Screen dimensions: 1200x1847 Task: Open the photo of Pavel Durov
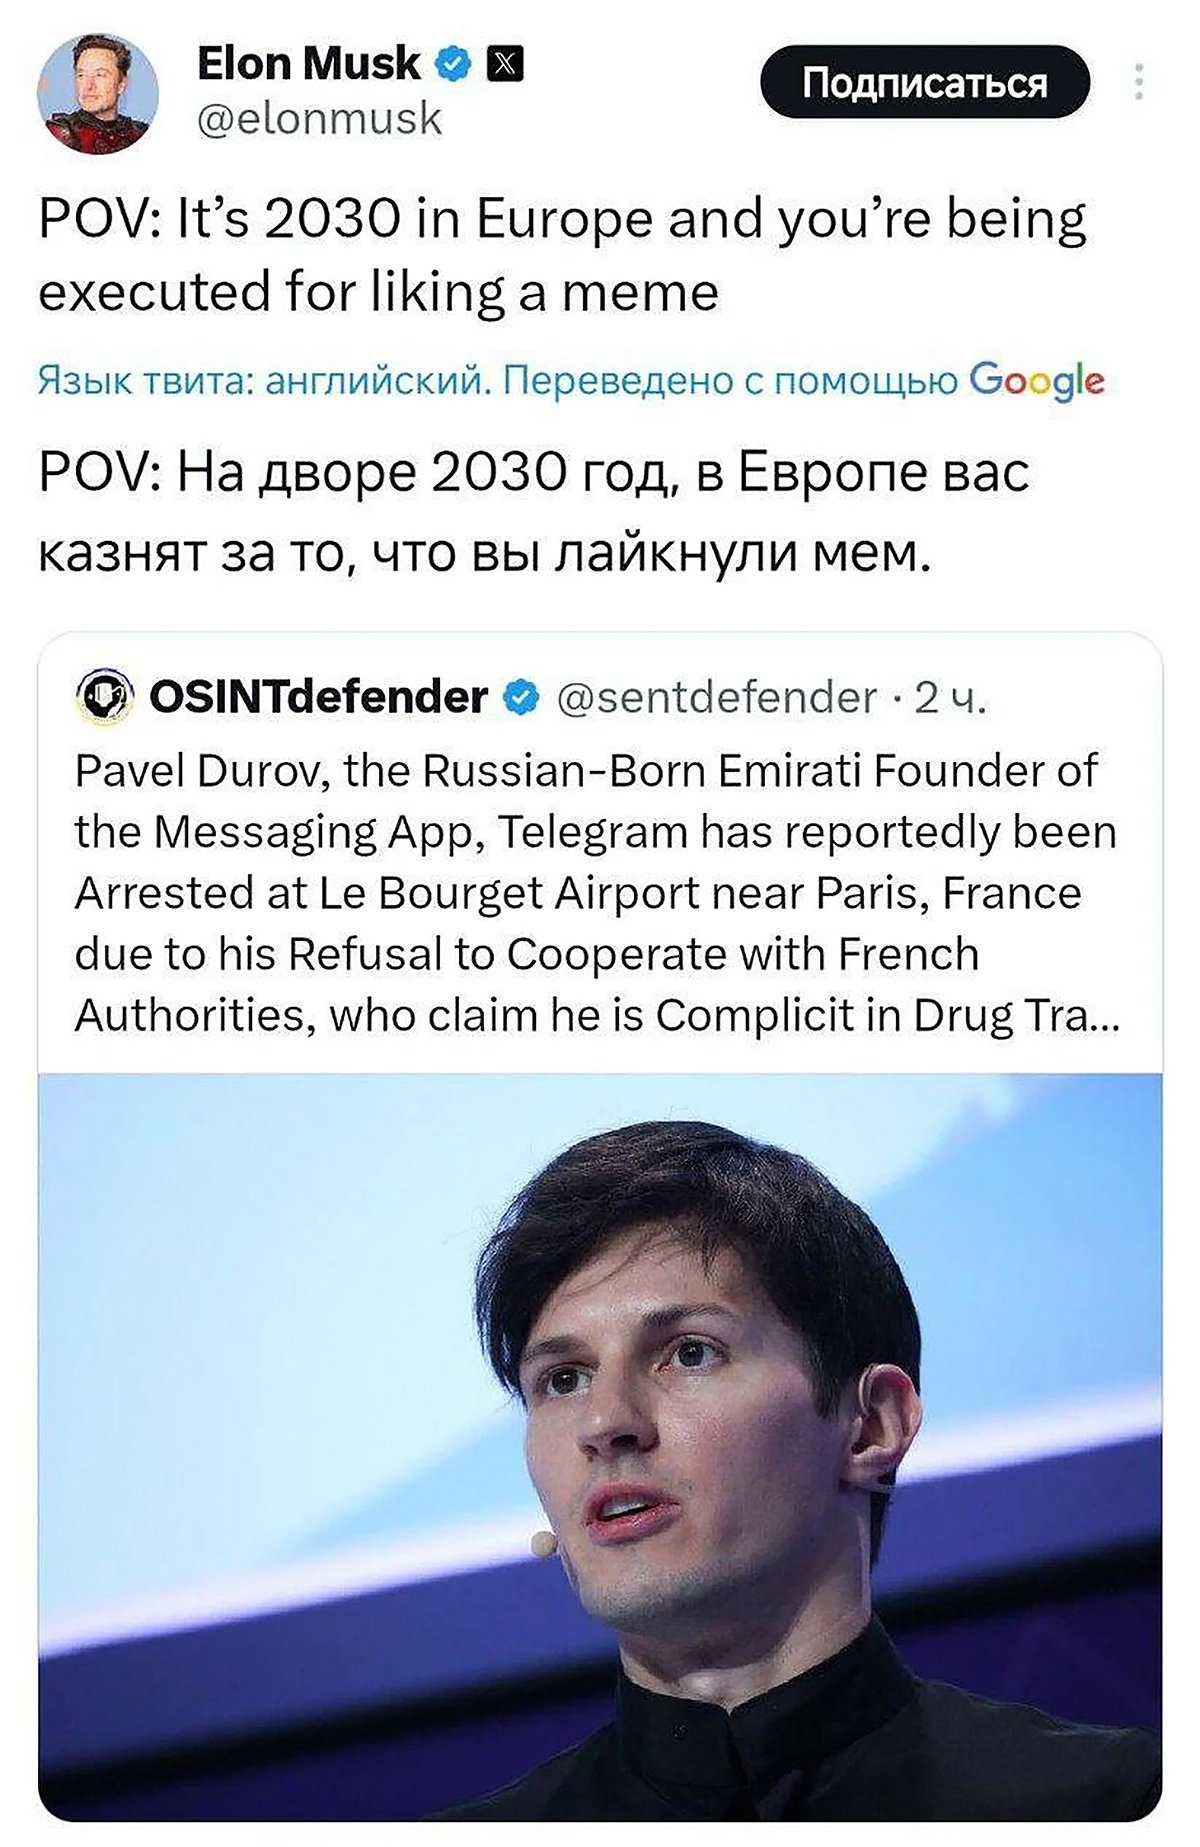pyautogui.click(x=600, y=1450)
